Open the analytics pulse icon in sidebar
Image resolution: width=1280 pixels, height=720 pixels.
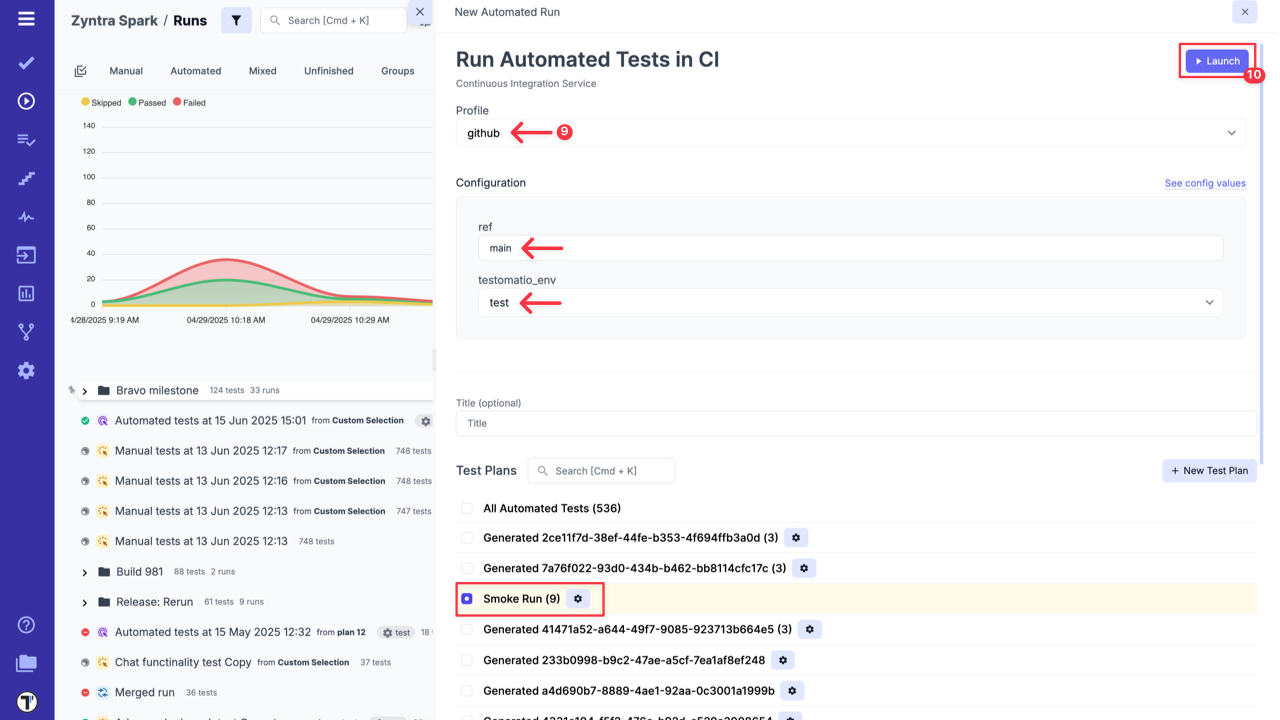[27, 216]
